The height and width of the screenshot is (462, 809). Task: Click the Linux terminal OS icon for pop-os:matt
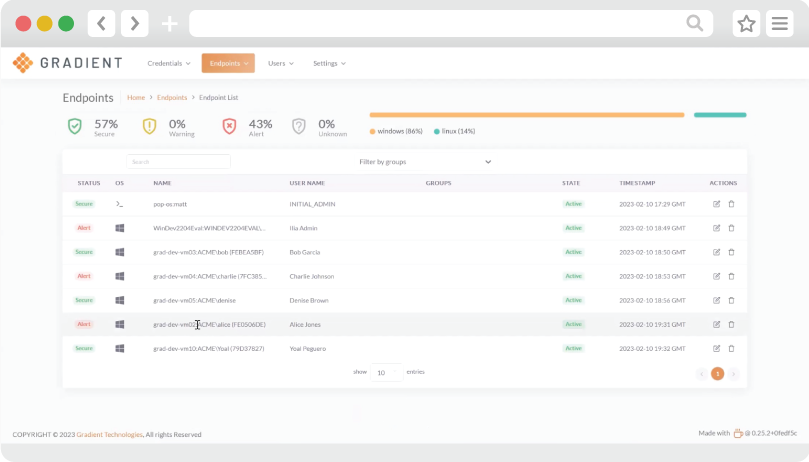pyautogui.click(x=119, y=204)
